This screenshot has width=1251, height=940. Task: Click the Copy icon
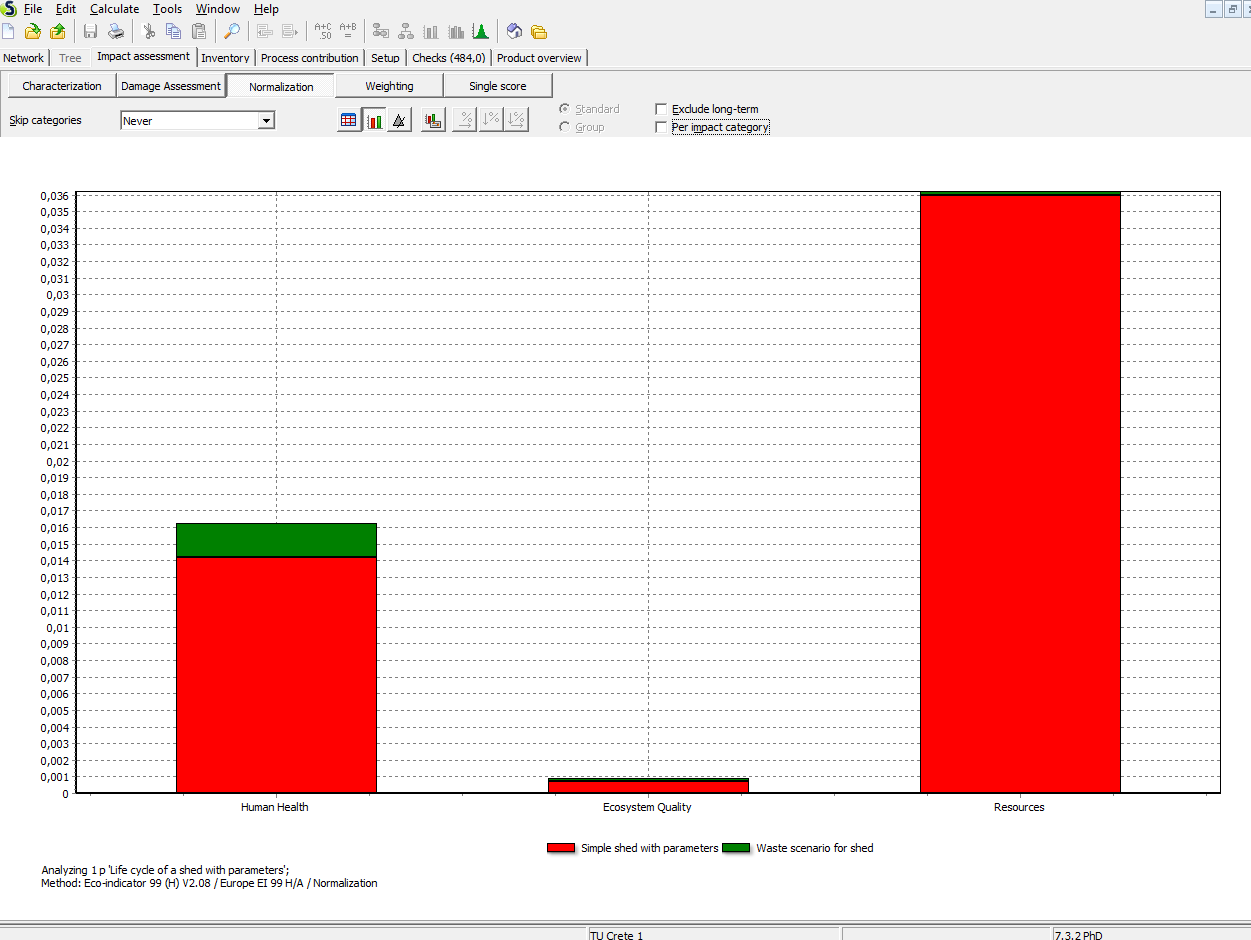coord(173,31)
